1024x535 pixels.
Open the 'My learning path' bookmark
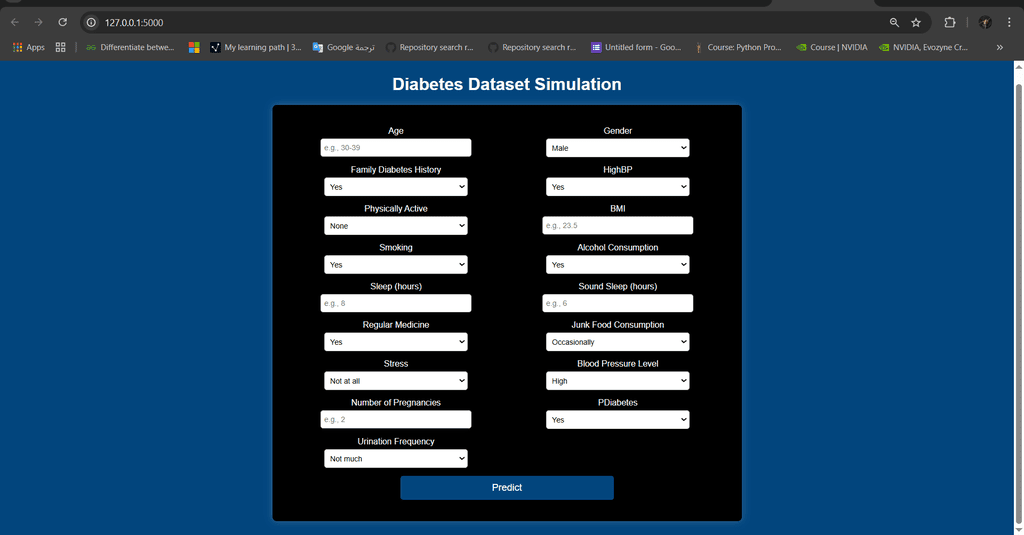(x=255, y=47)
